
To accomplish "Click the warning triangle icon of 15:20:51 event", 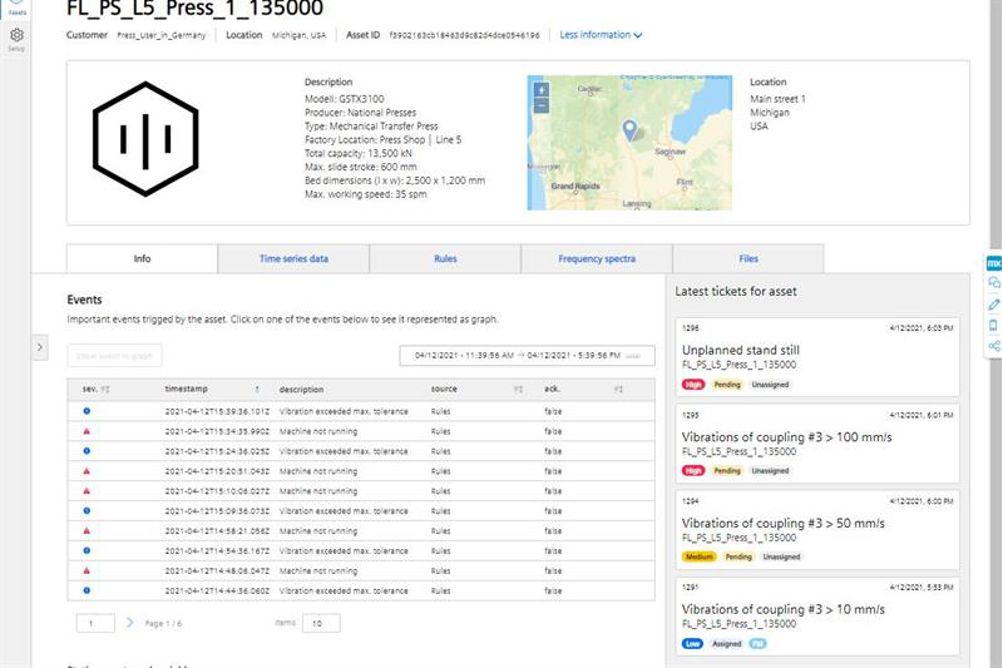I will (x=87, y=471).
